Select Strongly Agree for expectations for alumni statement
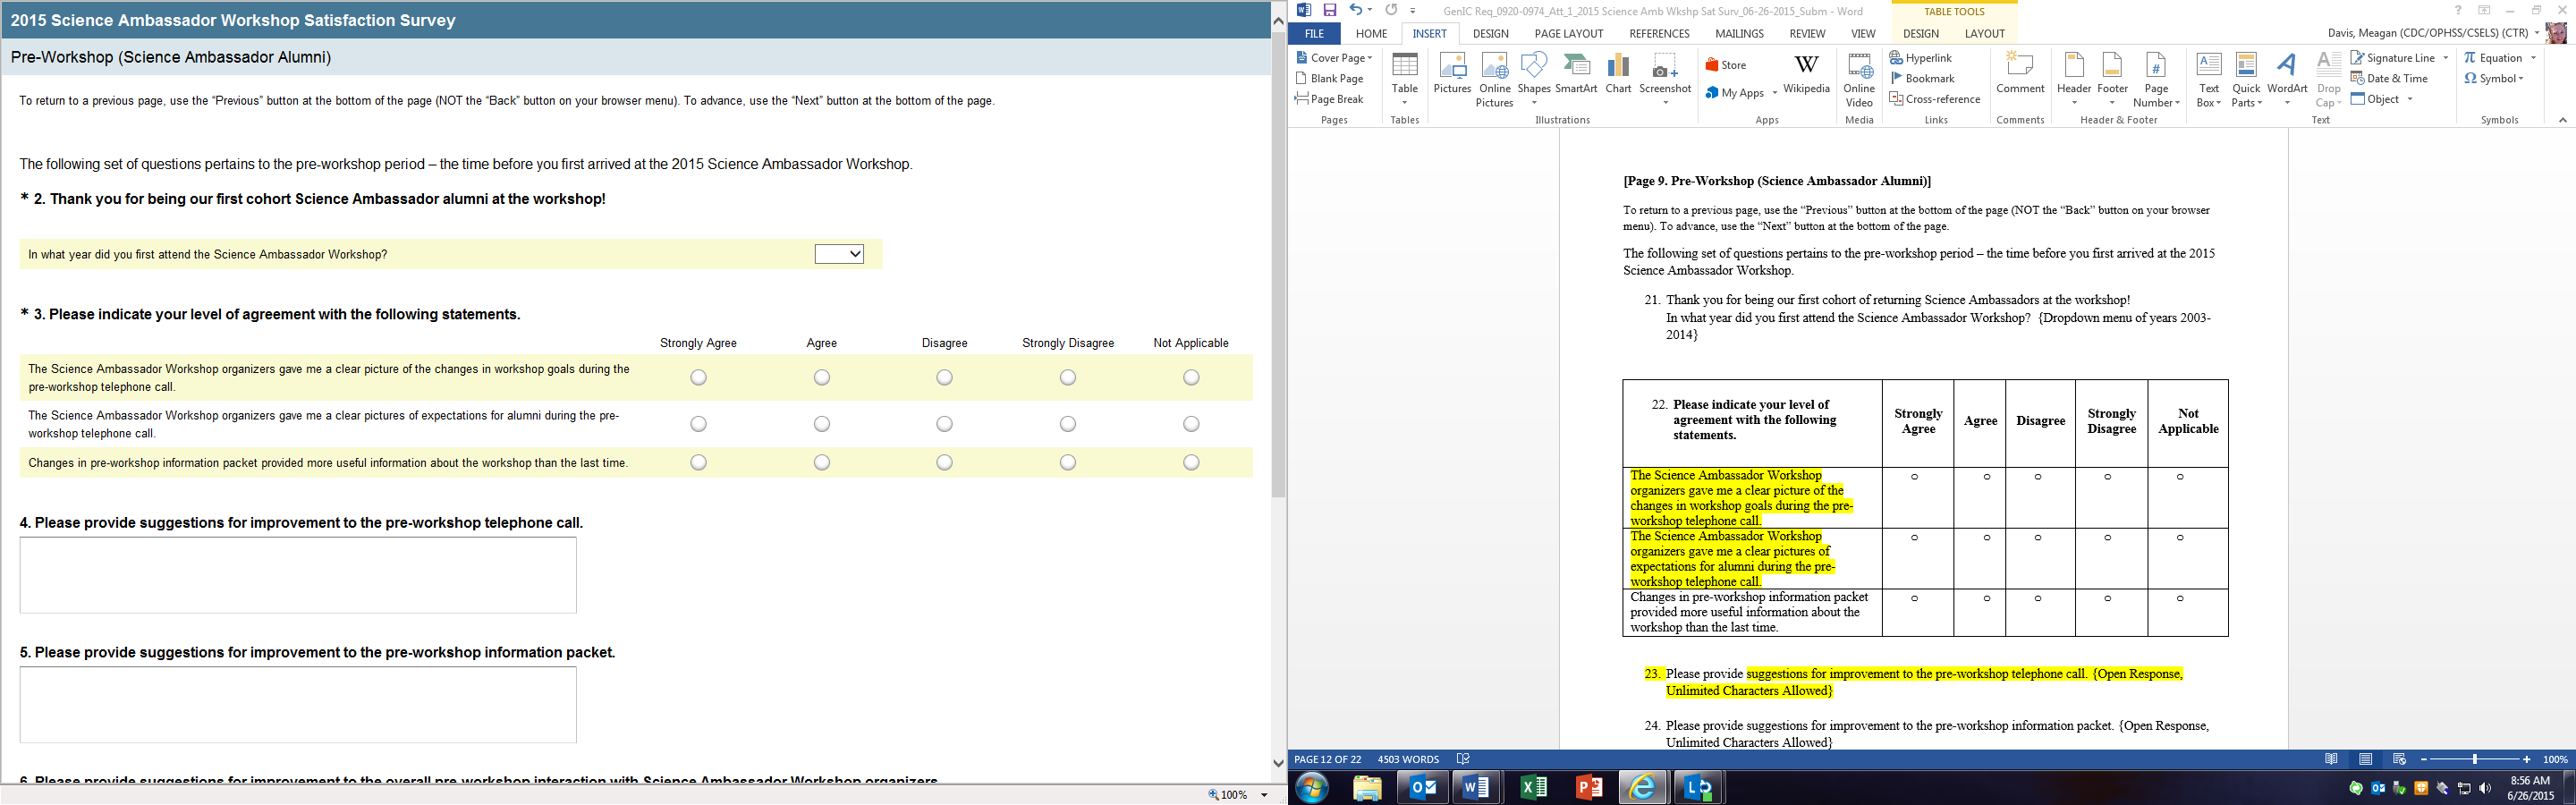 tap(698, 424)
